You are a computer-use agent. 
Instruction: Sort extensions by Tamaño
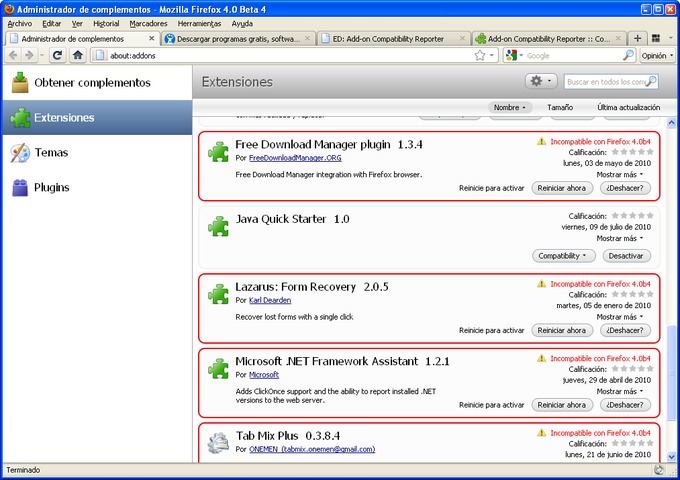click(x=560, y=107)
